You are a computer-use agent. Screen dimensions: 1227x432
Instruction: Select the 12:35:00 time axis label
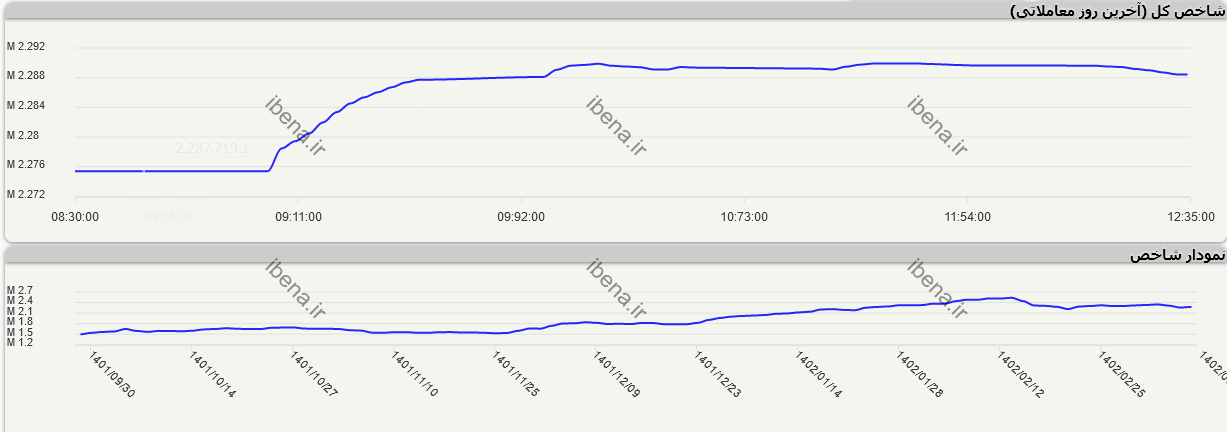click(1189, 217)
